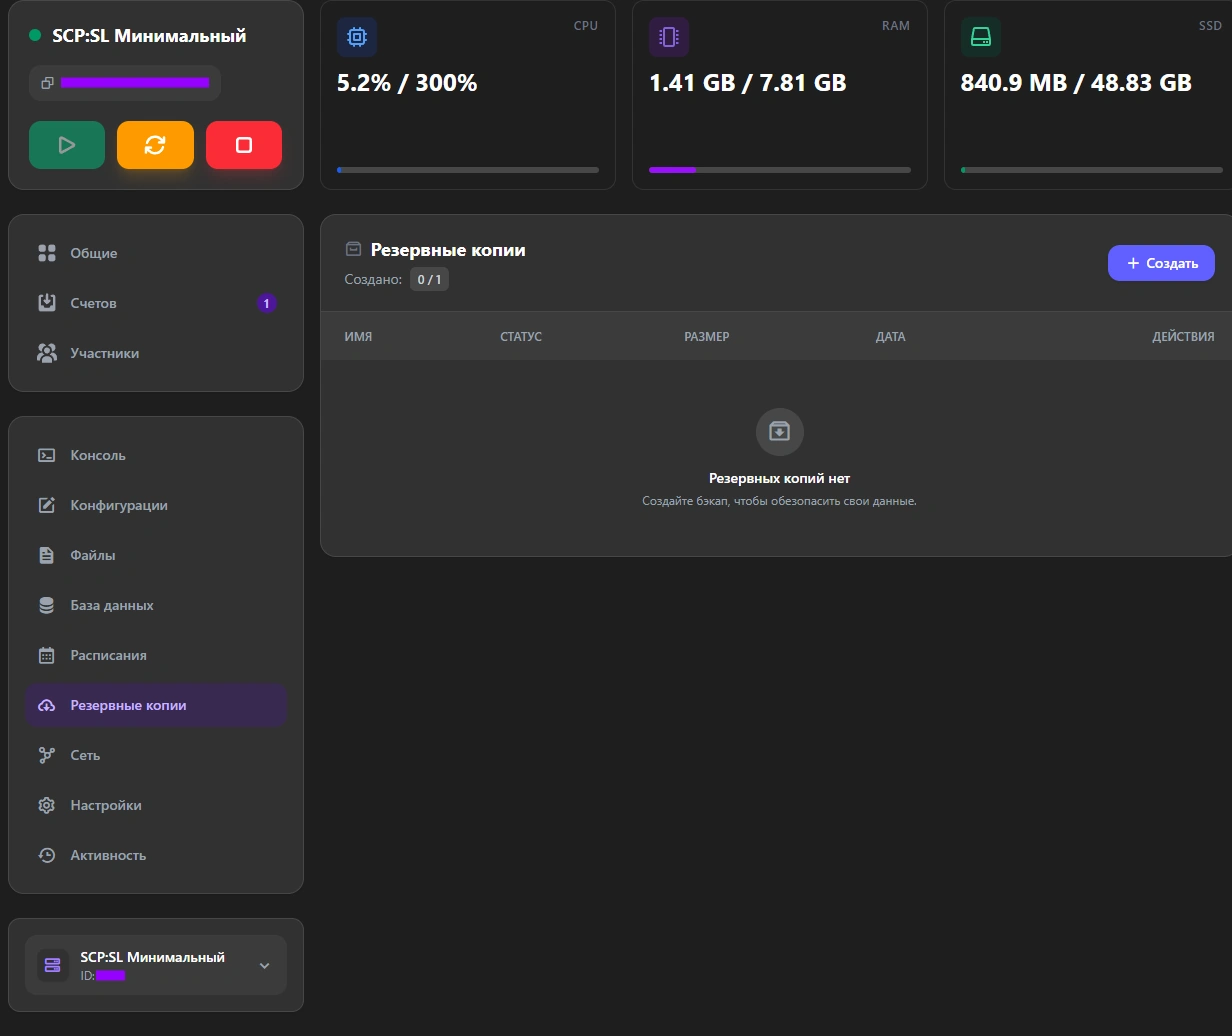Select the Резервные копии sidebar item
This screenshot has width=1232, height=1036.
[156, 705]
